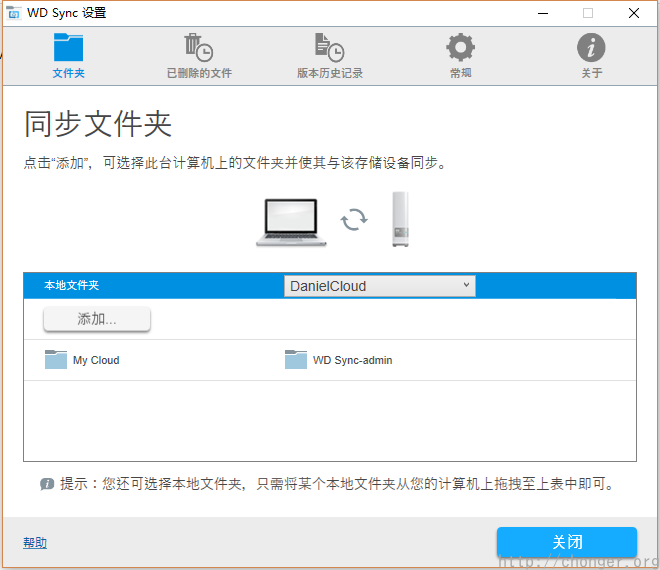Click the 版本历史记录 tab label
This screenshot has height=570, width=660.
pos(330,73)
